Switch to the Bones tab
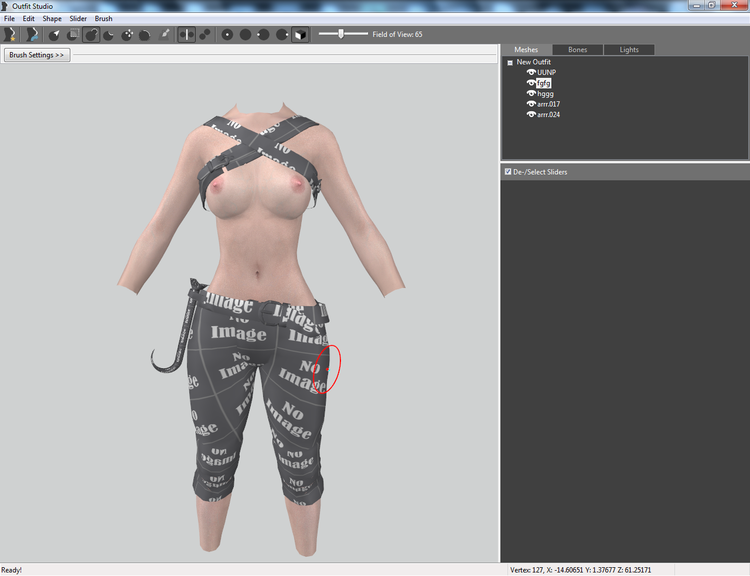The image size is (750, 576). click(577, 50)
